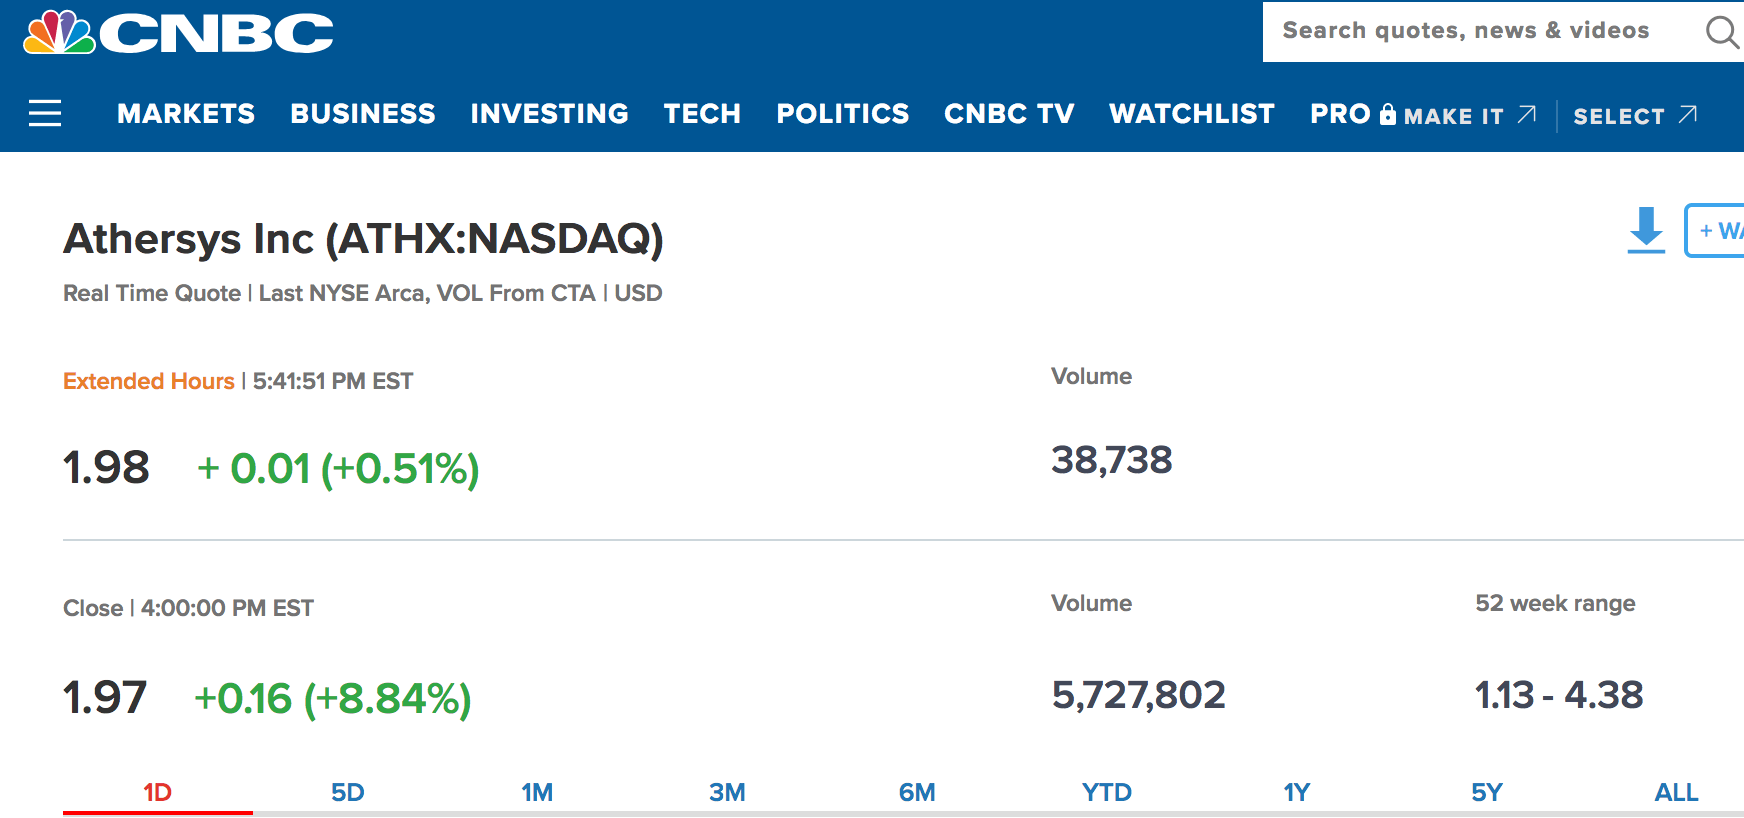Select the YTD chart range tab

(1107, 793)
